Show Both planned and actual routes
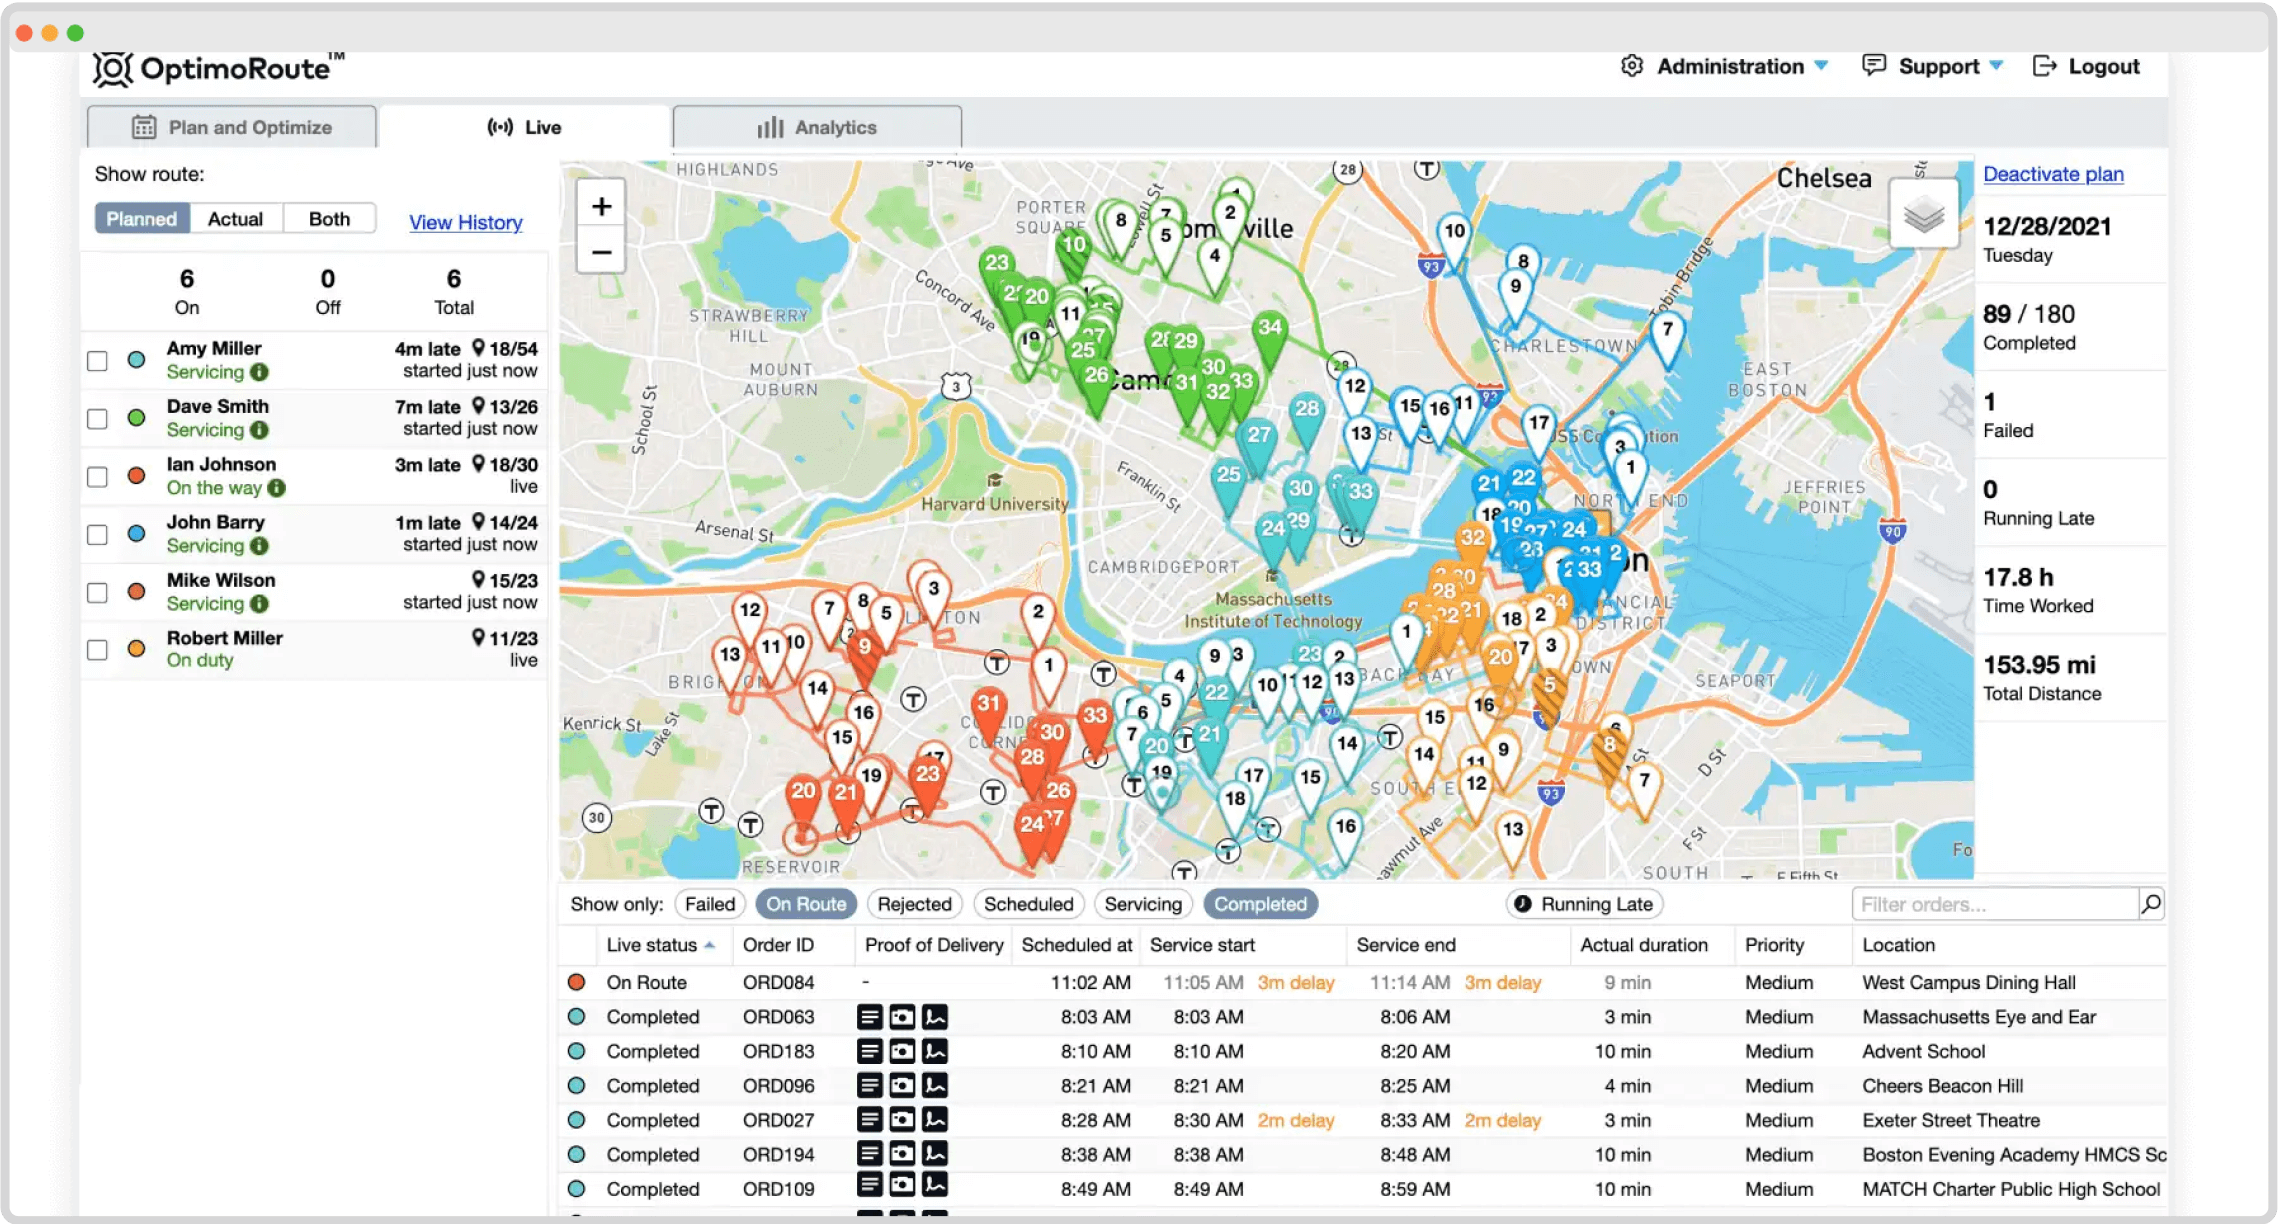Viewport: 2278px width, 1224px height. click(329, 219)
